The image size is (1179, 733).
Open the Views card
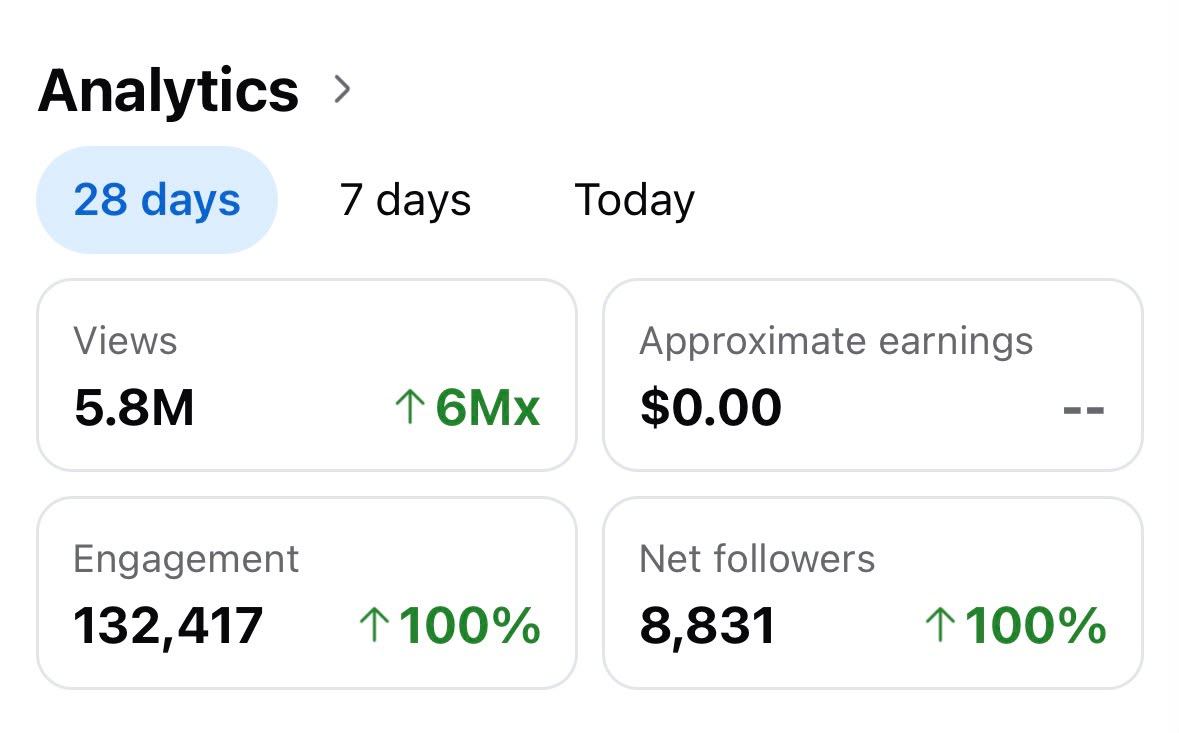(307, 375)
